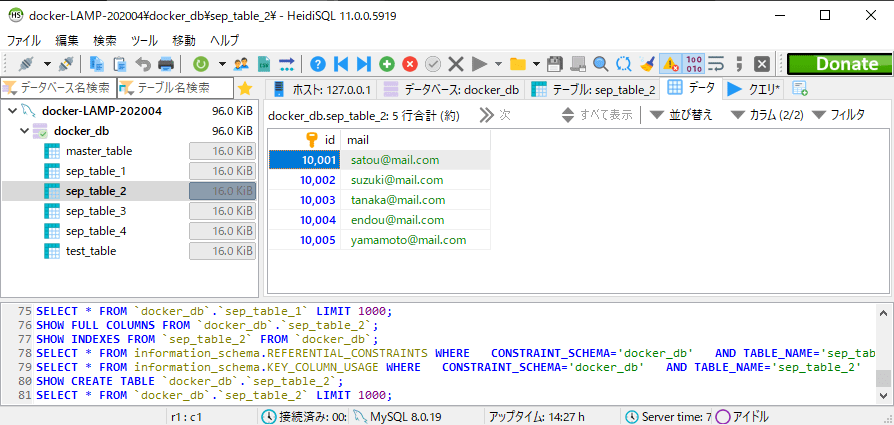Select sep_table_1 in the tree
894x425 pixels.
tap(96, 171)
